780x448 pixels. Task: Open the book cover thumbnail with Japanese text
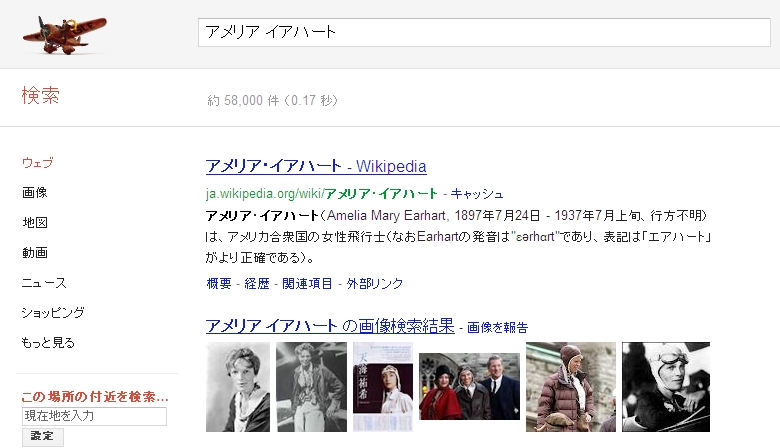pyautogui.click(x=383, y=387)
